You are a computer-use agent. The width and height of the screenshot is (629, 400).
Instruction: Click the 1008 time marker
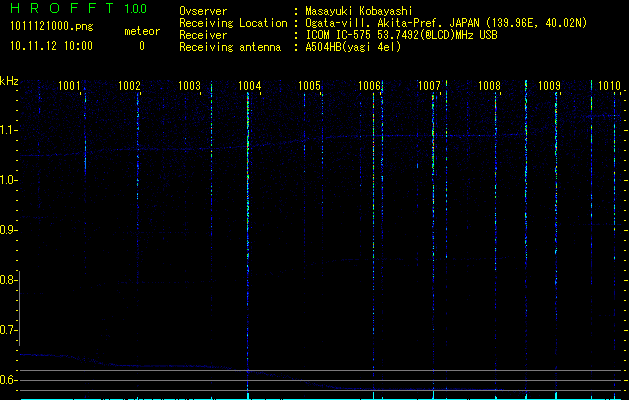489,85
